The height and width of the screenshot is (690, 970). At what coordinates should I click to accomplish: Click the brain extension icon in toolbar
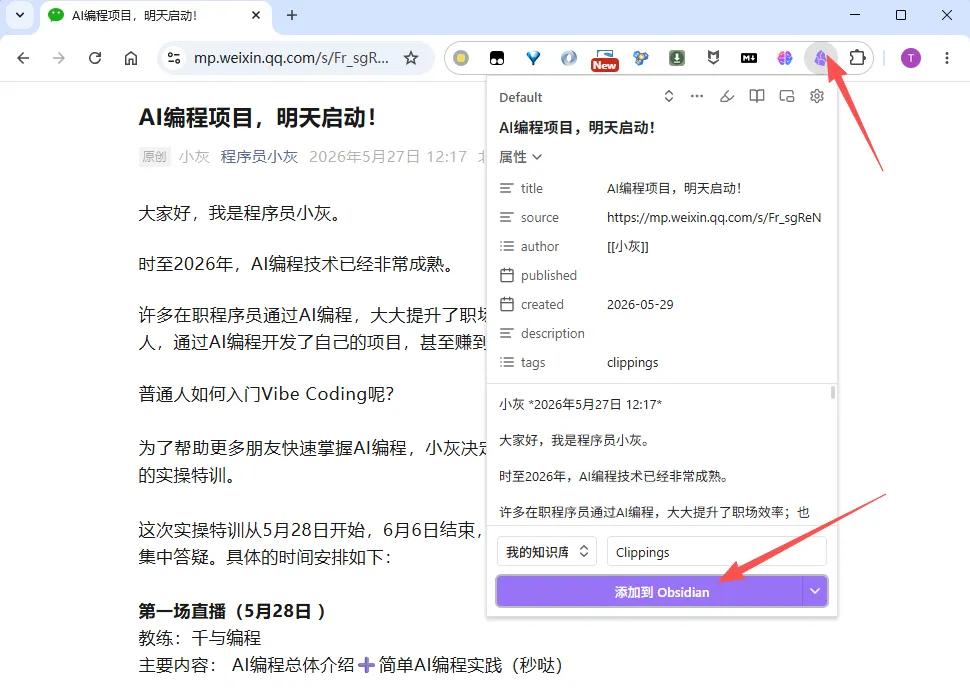[784, 58]
